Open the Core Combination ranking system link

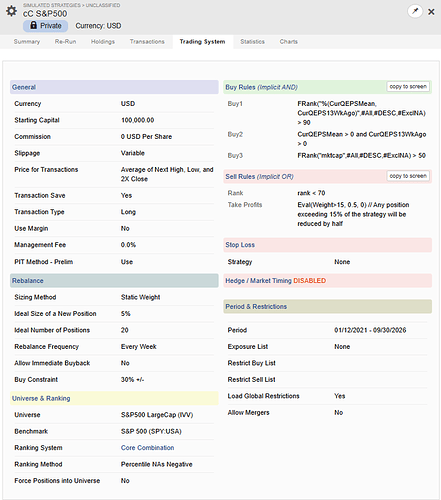click(147, 448)
